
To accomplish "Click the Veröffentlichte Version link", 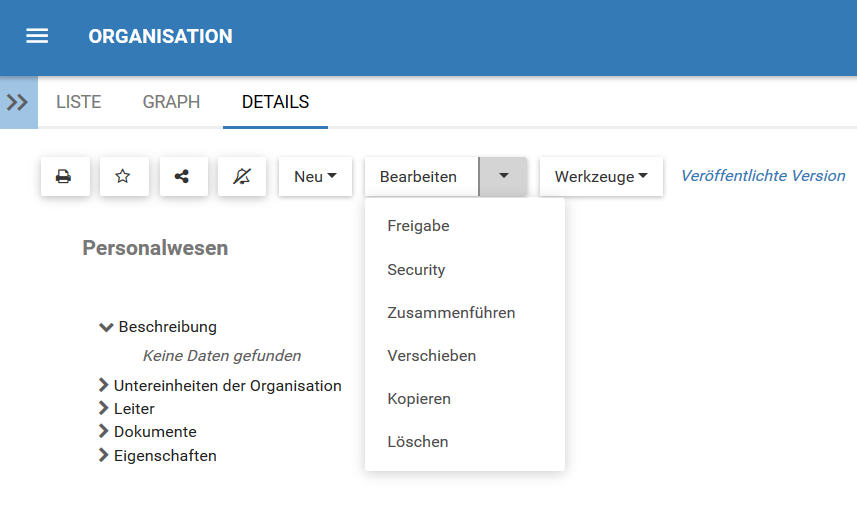I will pyautogui.click(x=762, y=176).
